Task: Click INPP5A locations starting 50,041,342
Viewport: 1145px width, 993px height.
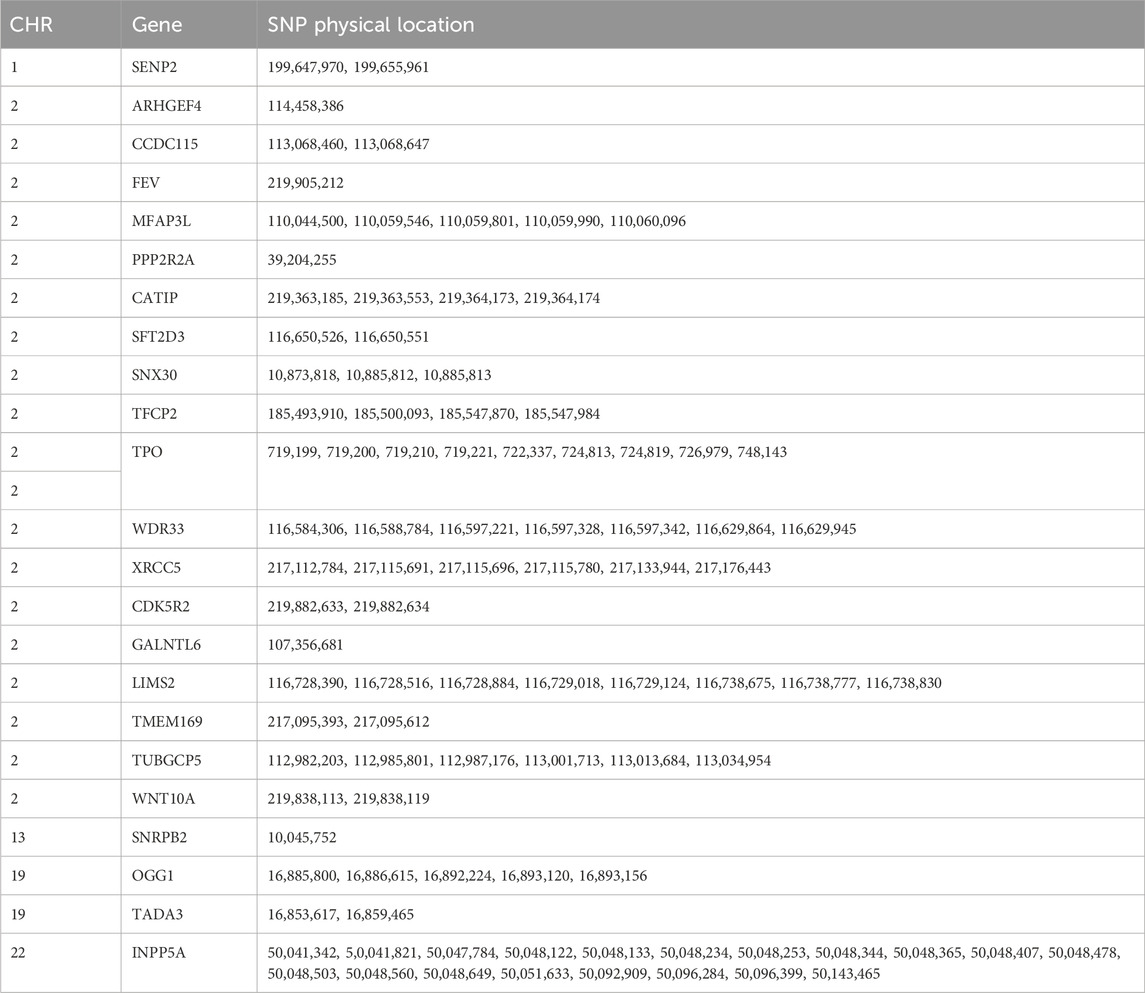Action: point(694,963)
